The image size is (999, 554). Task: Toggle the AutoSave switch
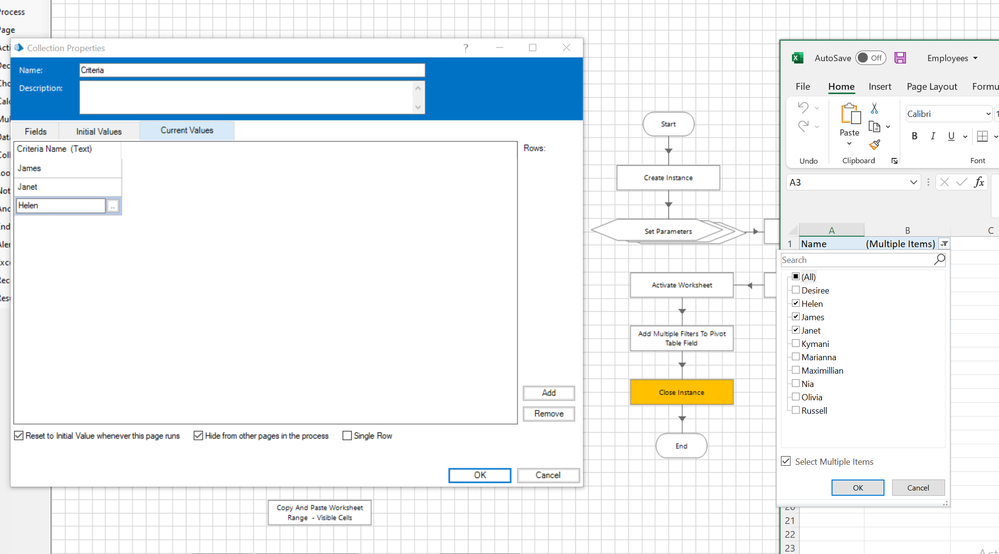click(x=870, y=58)
